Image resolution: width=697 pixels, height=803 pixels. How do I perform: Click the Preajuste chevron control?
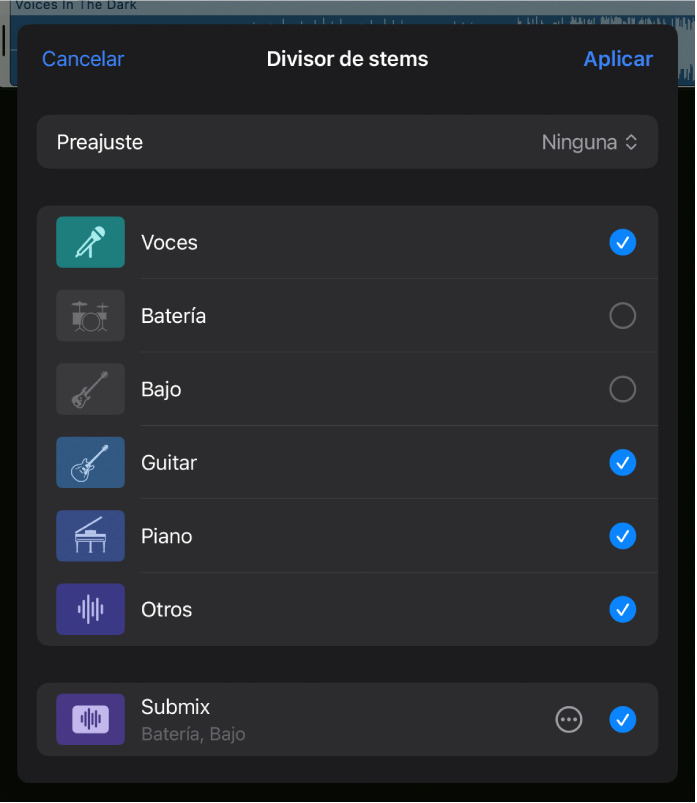pyautogui.click(x=631, y=142)
